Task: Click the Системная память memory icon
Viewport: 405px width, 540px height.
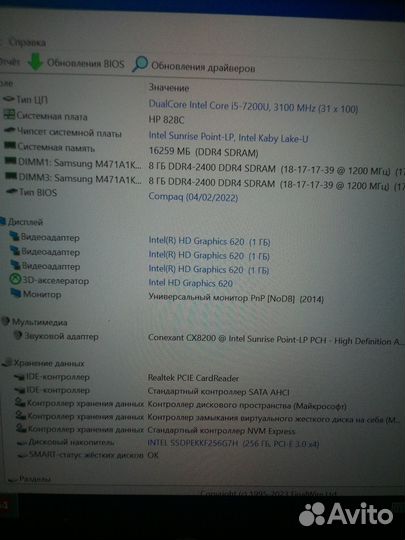Action: (x=10, y=145)
